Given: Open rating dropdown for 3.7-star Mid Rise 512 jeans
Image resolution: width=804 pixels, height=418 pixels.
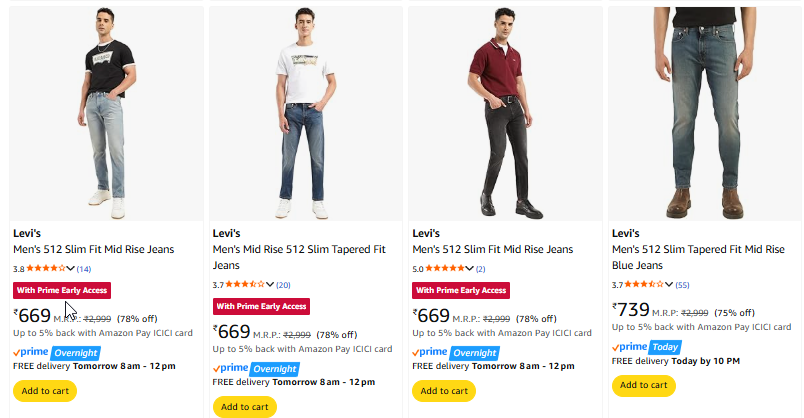Looking at the screenshot, I should coord(269,285).
